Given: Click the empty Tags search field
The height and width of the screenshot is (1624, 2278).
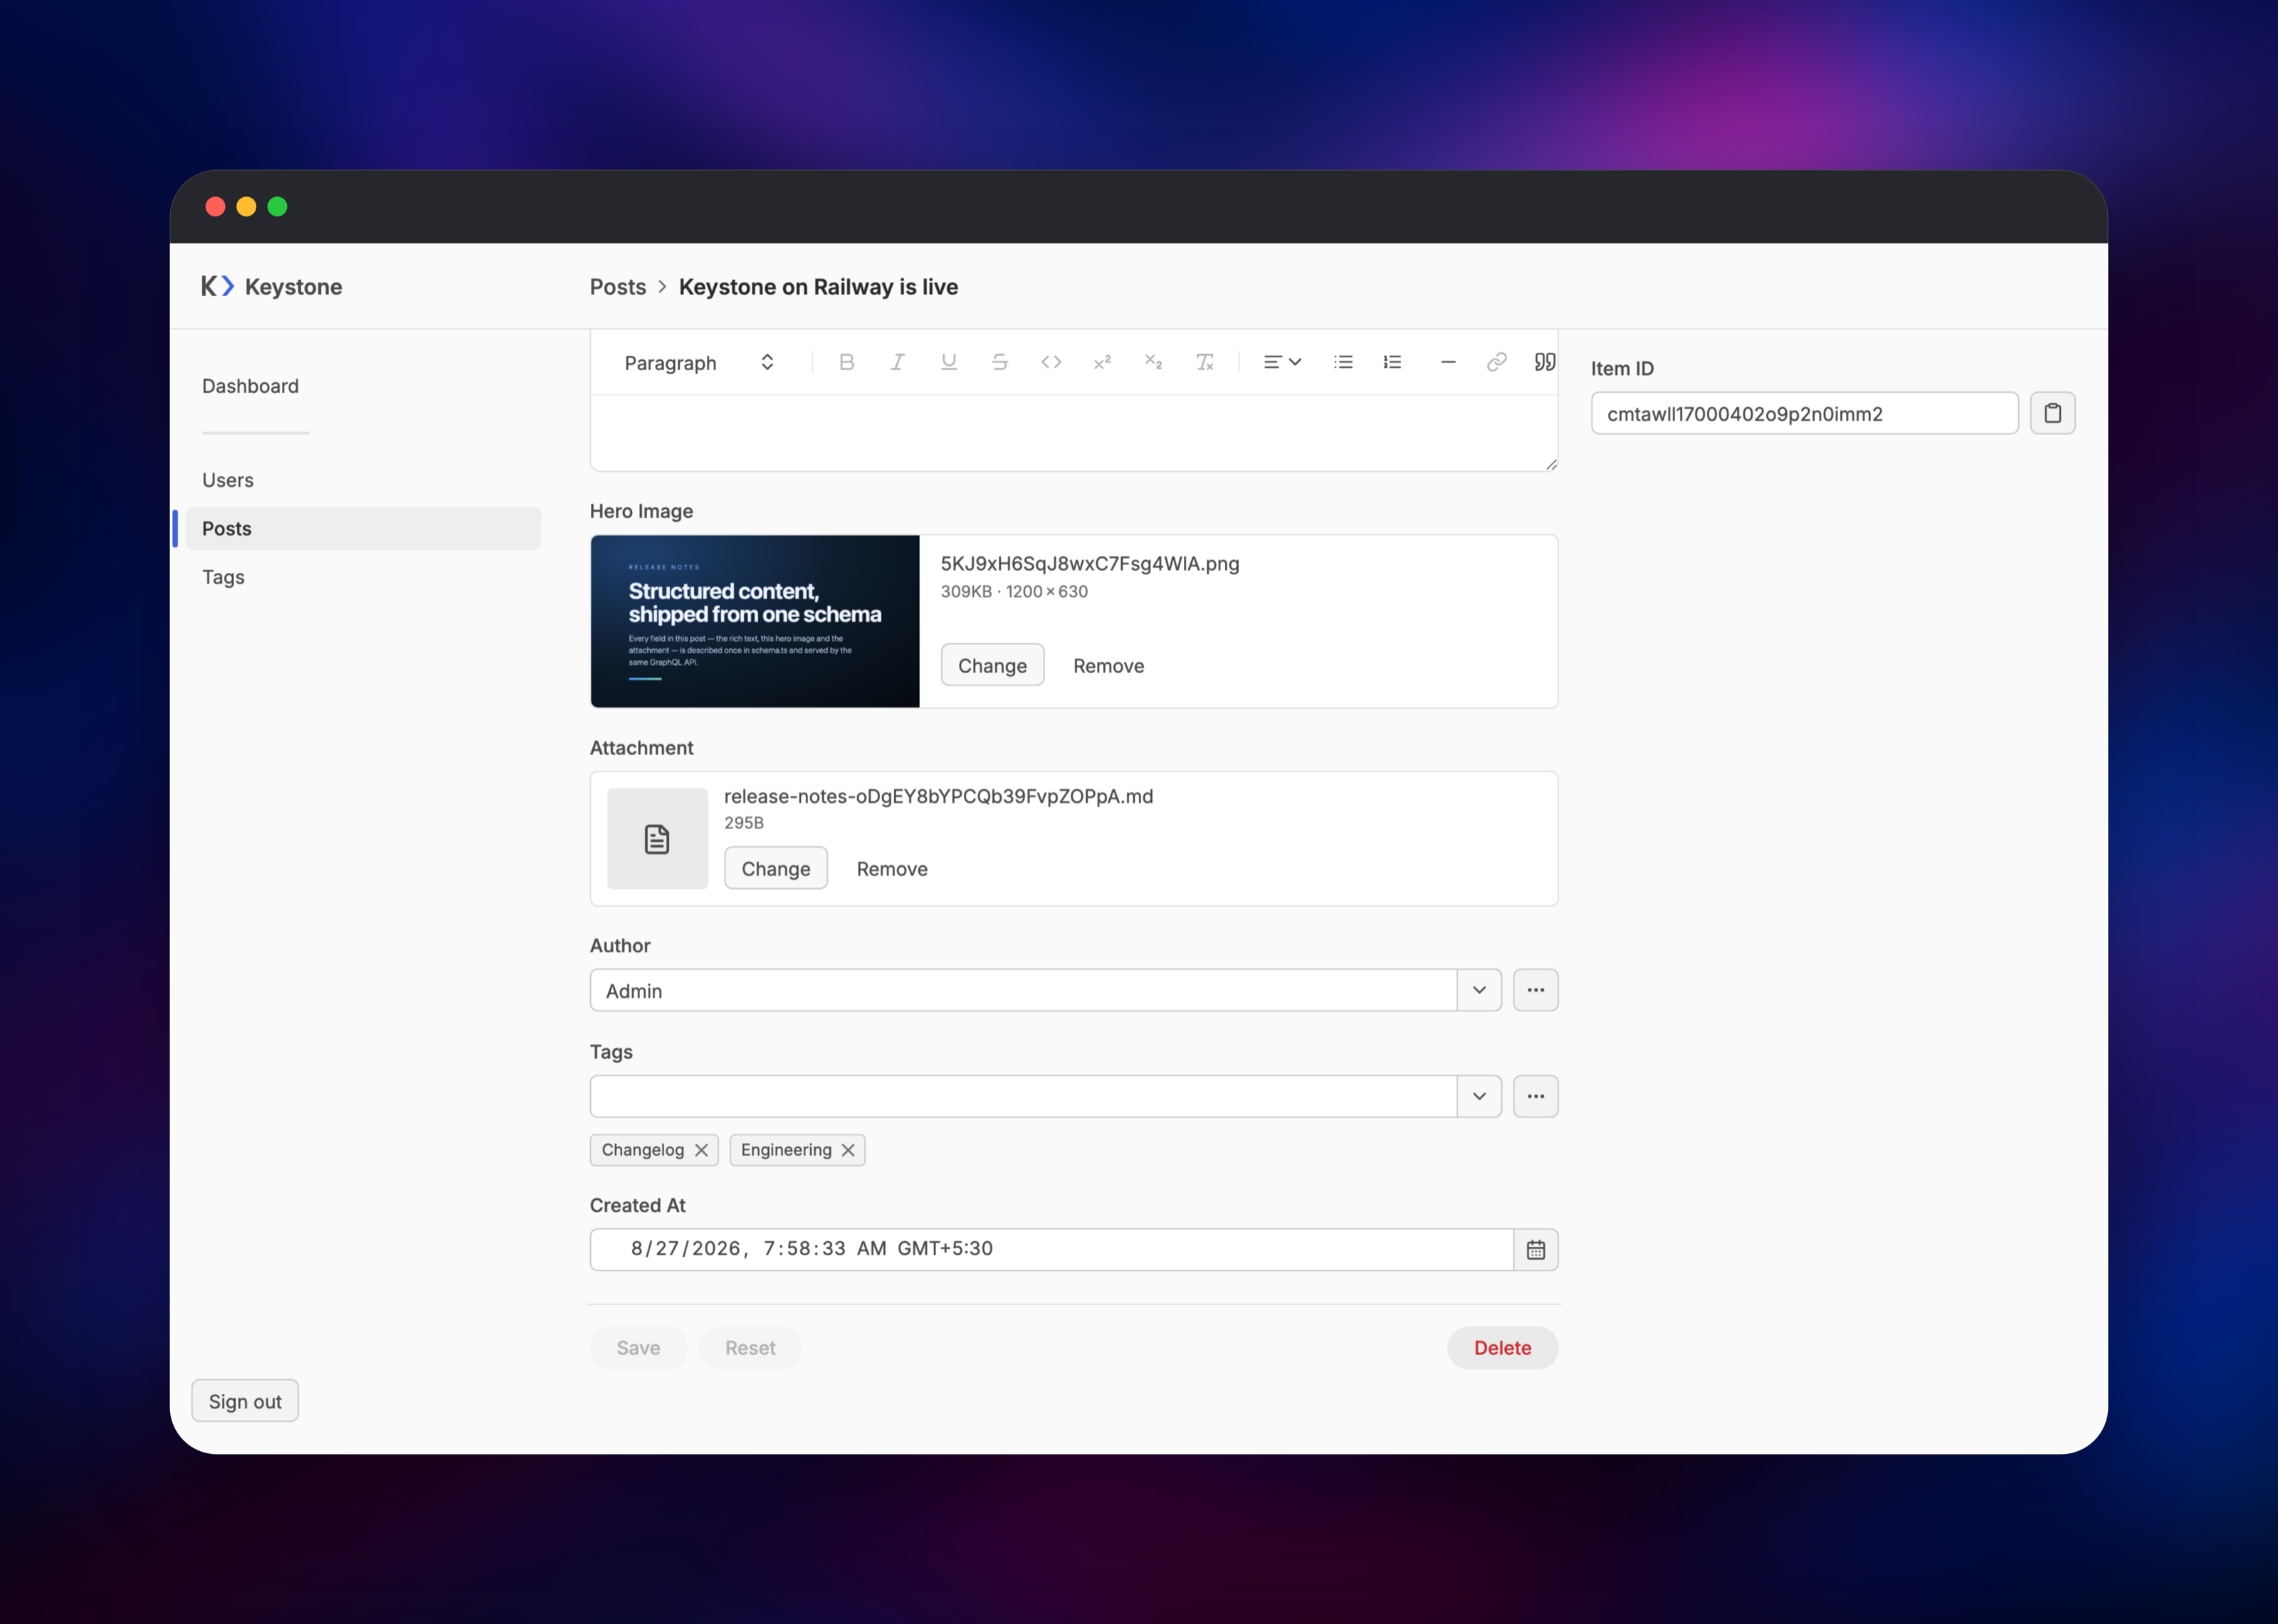Looking at the screenshot, I should coord(1023,1096).
